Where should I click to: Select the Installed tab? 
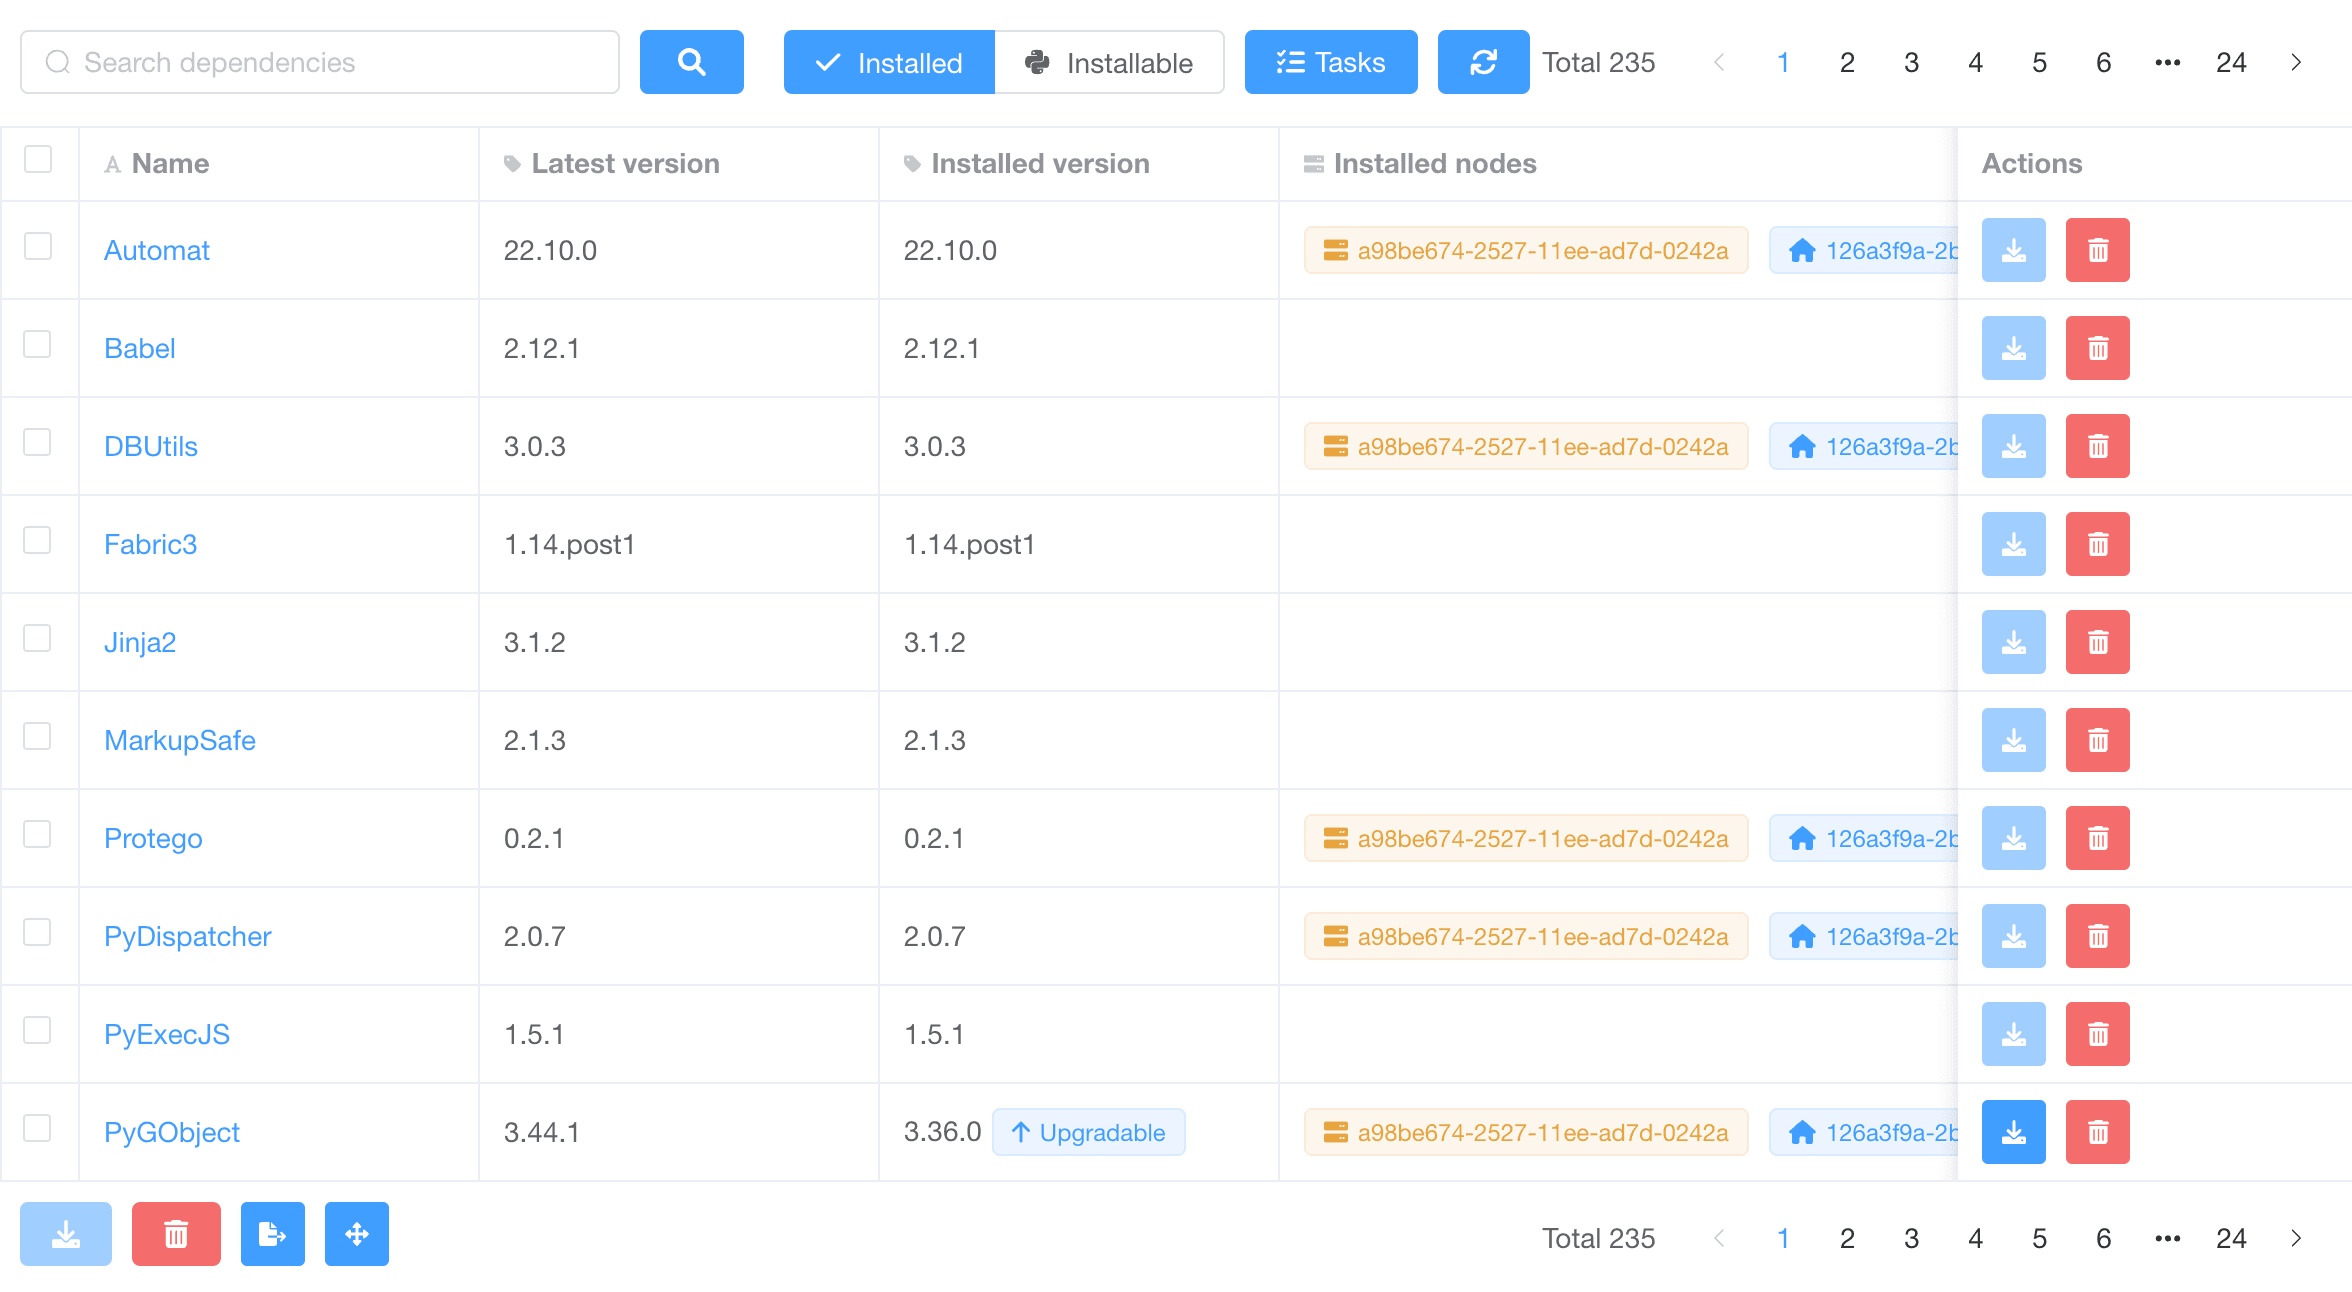[x=889, y=62]
